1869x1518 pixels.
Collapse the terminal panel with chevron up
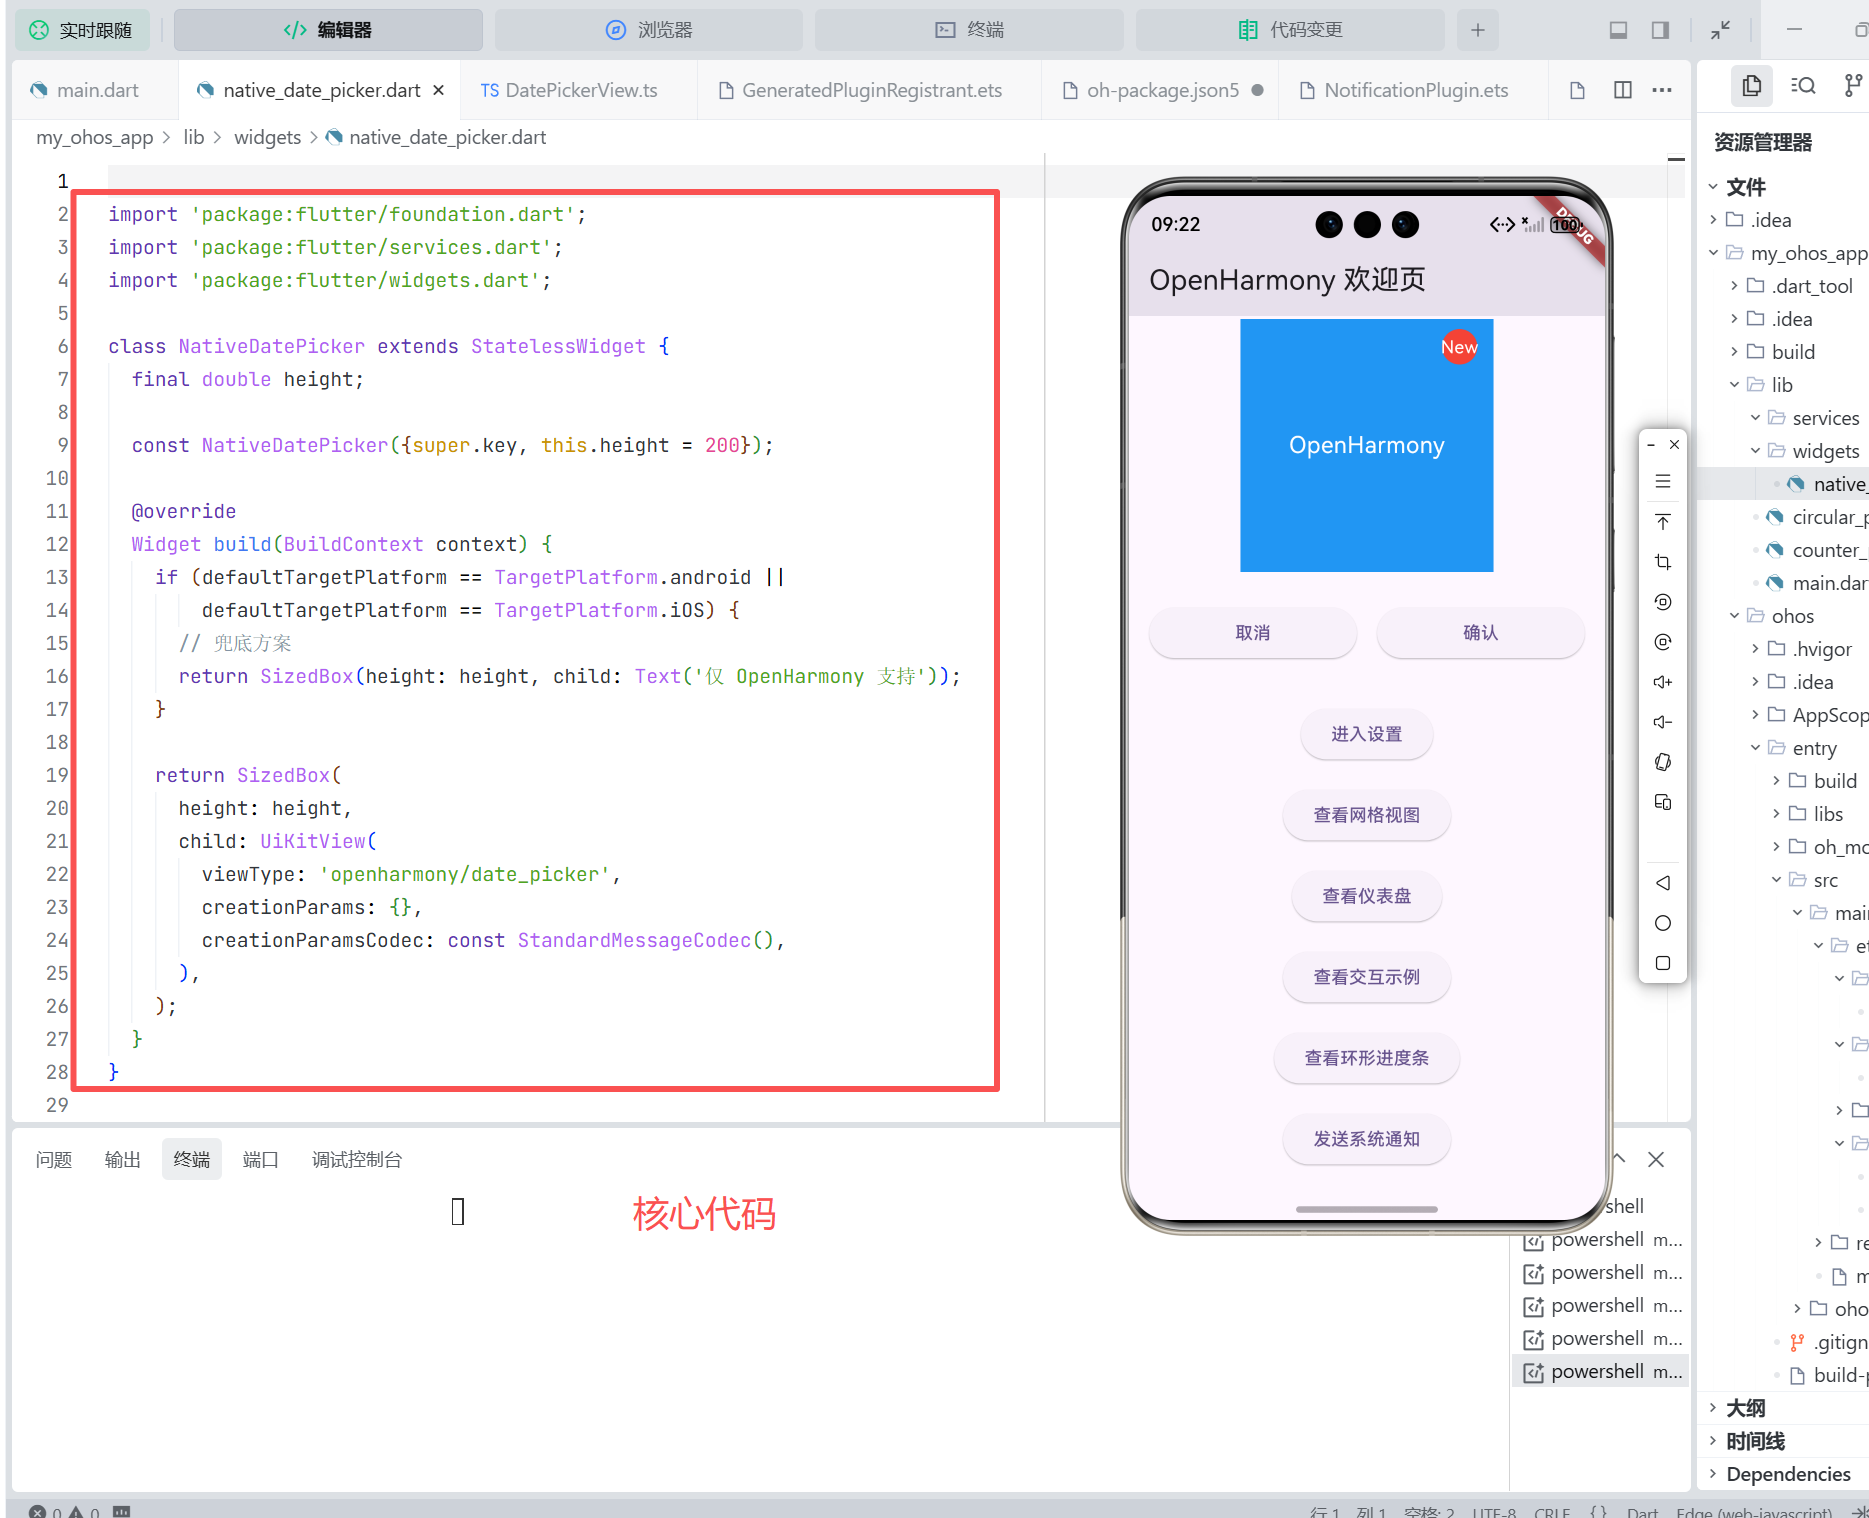(x=1619, y=1159)
